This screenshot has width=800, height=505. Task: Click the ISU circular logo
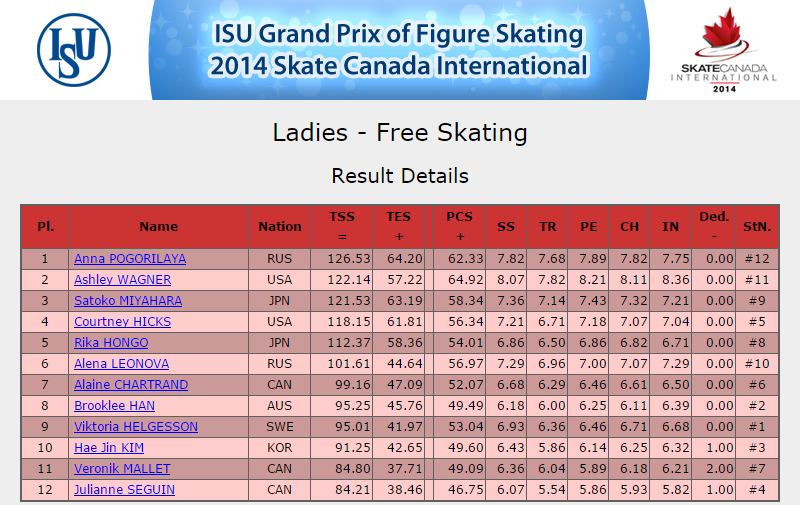pos(74,49)
